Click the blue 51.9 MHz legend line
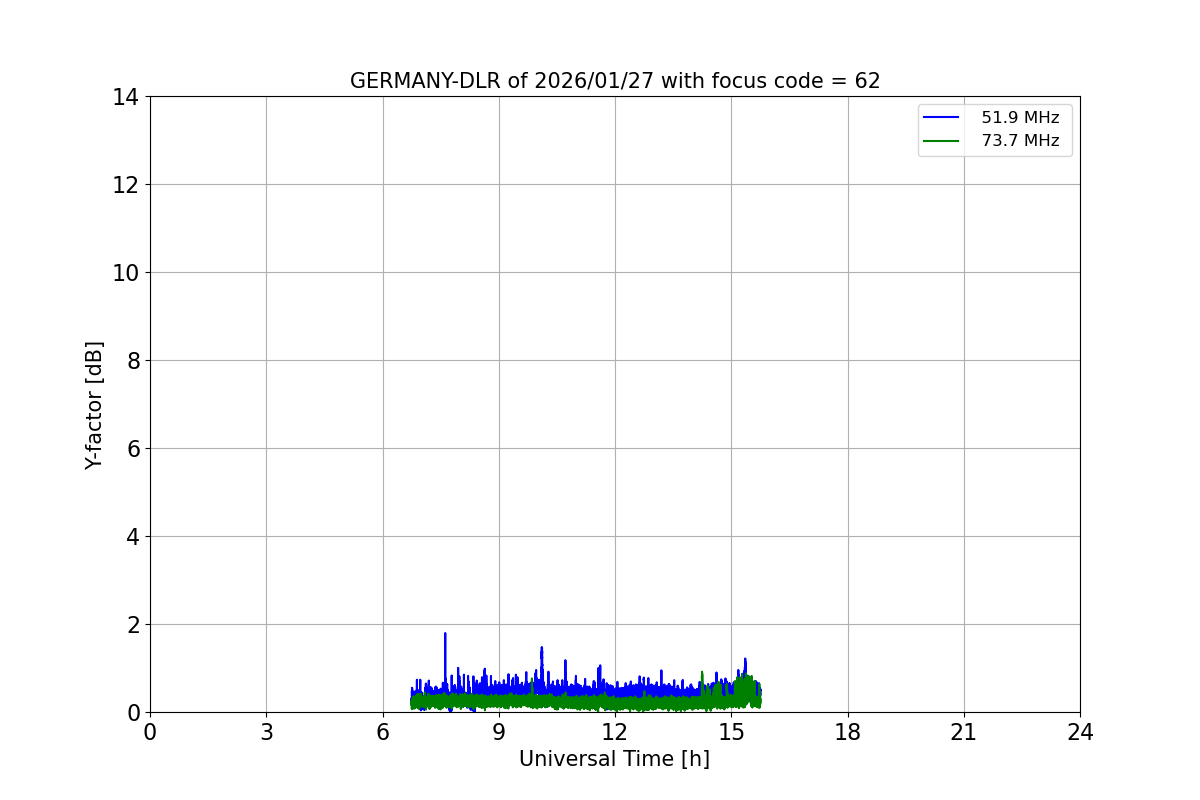The width and height of the screenshot is (1200, 800). point(941,118)
